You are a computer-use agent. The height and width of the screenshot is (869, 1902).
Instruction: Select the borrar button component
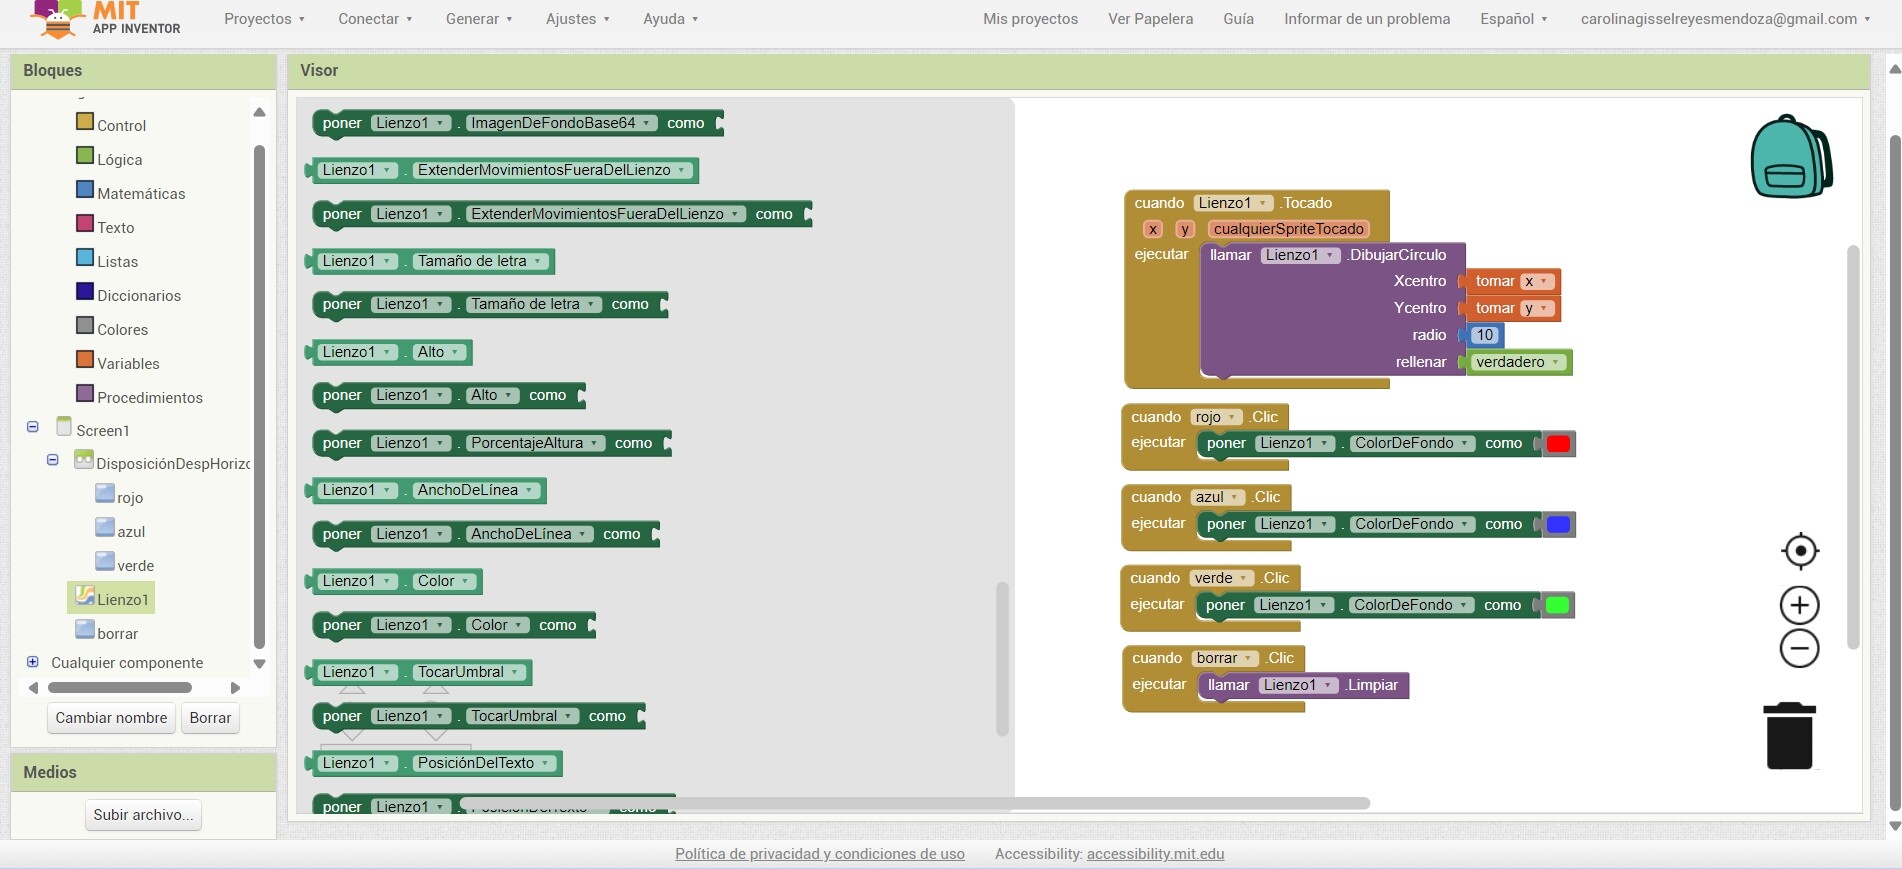pos(107,633)
